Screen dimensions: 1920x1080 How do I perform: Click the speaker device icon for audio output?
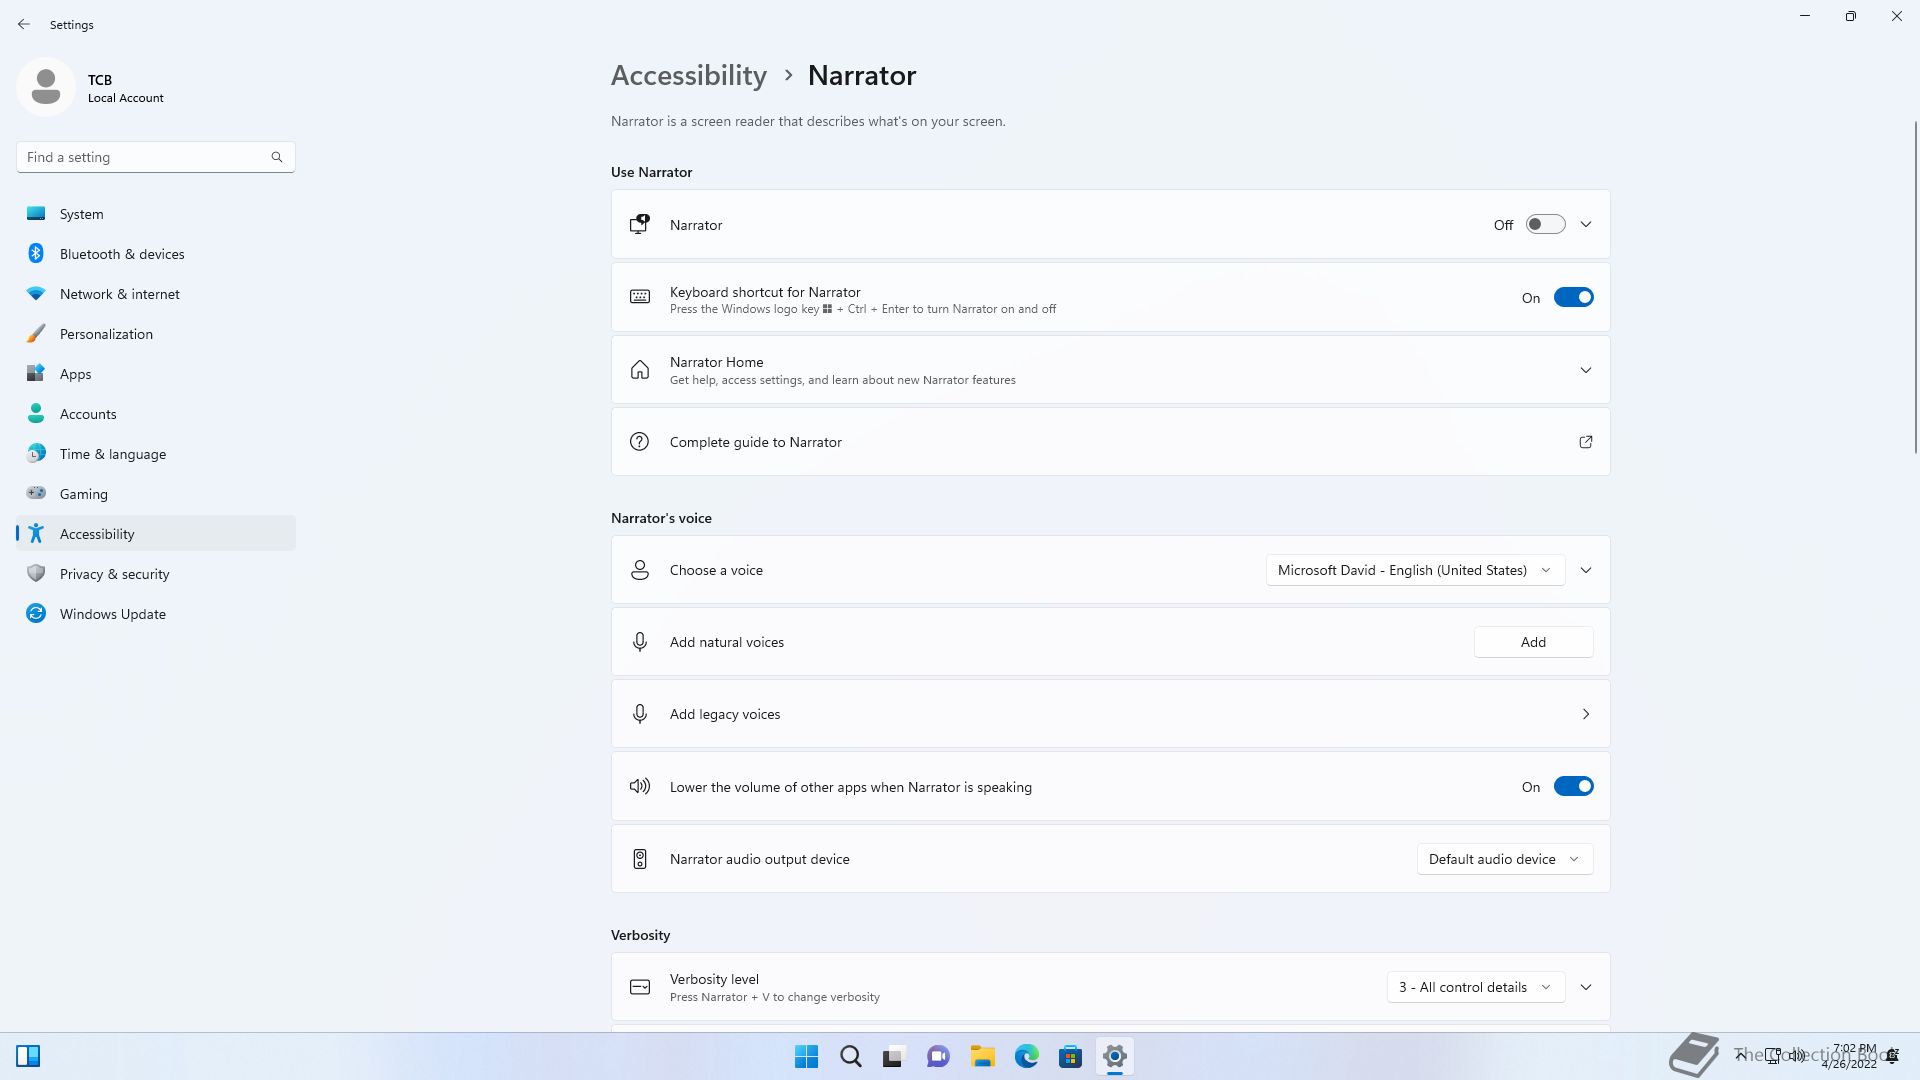pos(640,859)
